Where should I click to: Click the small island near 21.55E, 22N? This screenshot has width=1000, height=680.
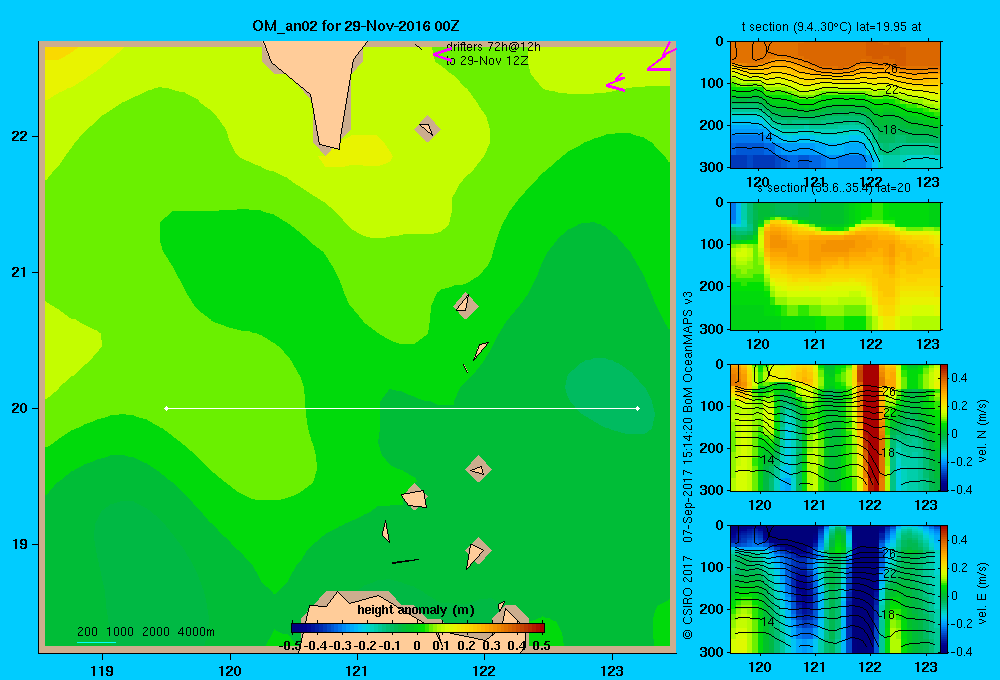click(427, 129)
